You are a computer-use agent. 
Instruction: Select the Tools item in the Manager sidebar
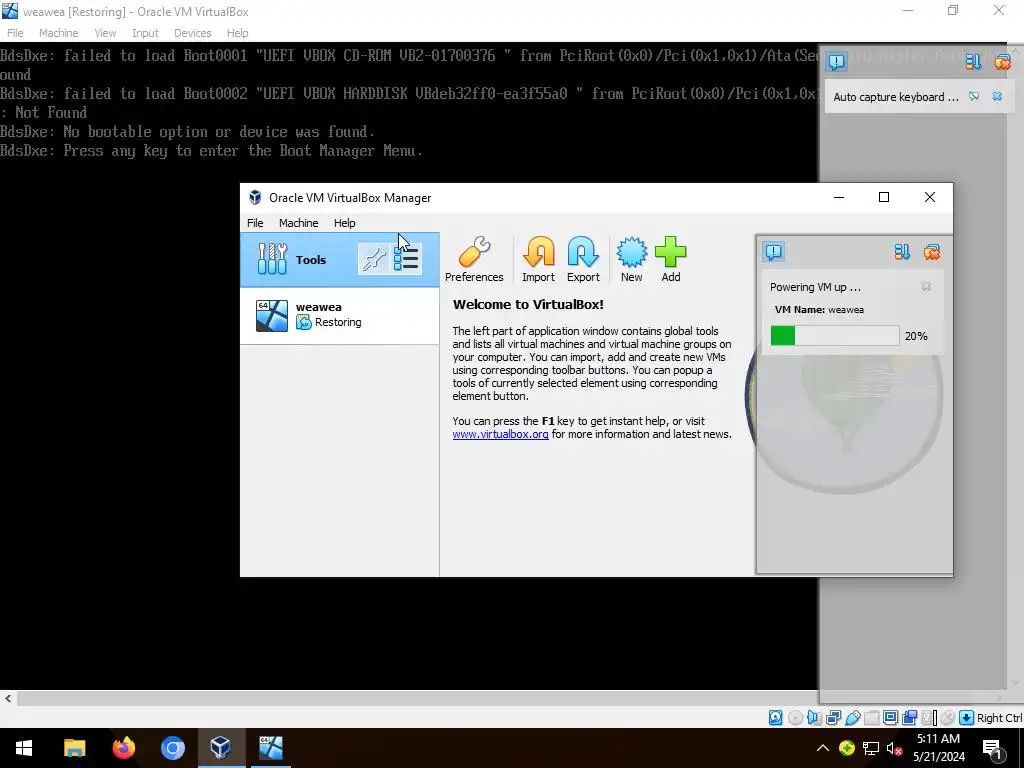[x=340, y=260]
